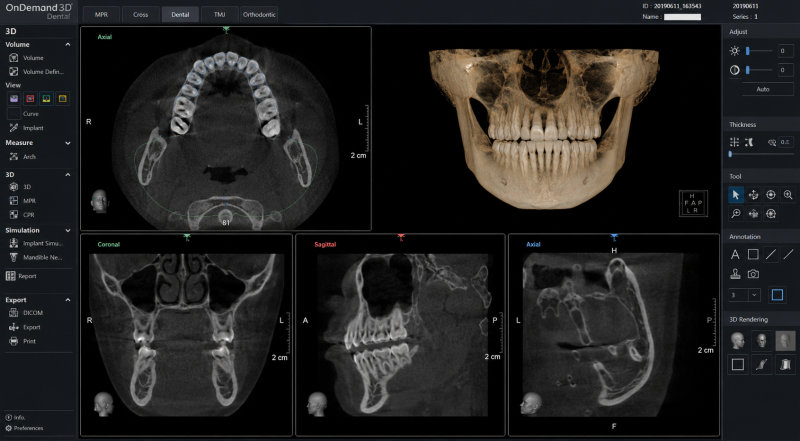Screen dimensions: 800x441
Task: Choose the gray soft-tissue rendering preset
Action: click(x=785, y=340)
